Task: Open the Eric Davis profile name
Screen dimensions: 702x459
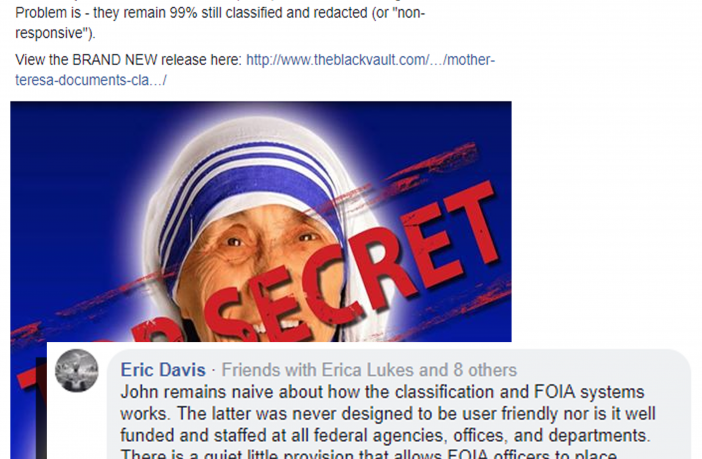Action: [x=163, y=370]
